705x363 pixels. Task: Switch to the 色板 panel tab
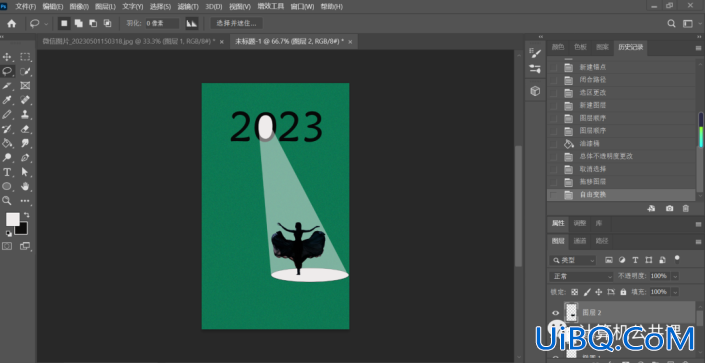(x=580, y=47)
